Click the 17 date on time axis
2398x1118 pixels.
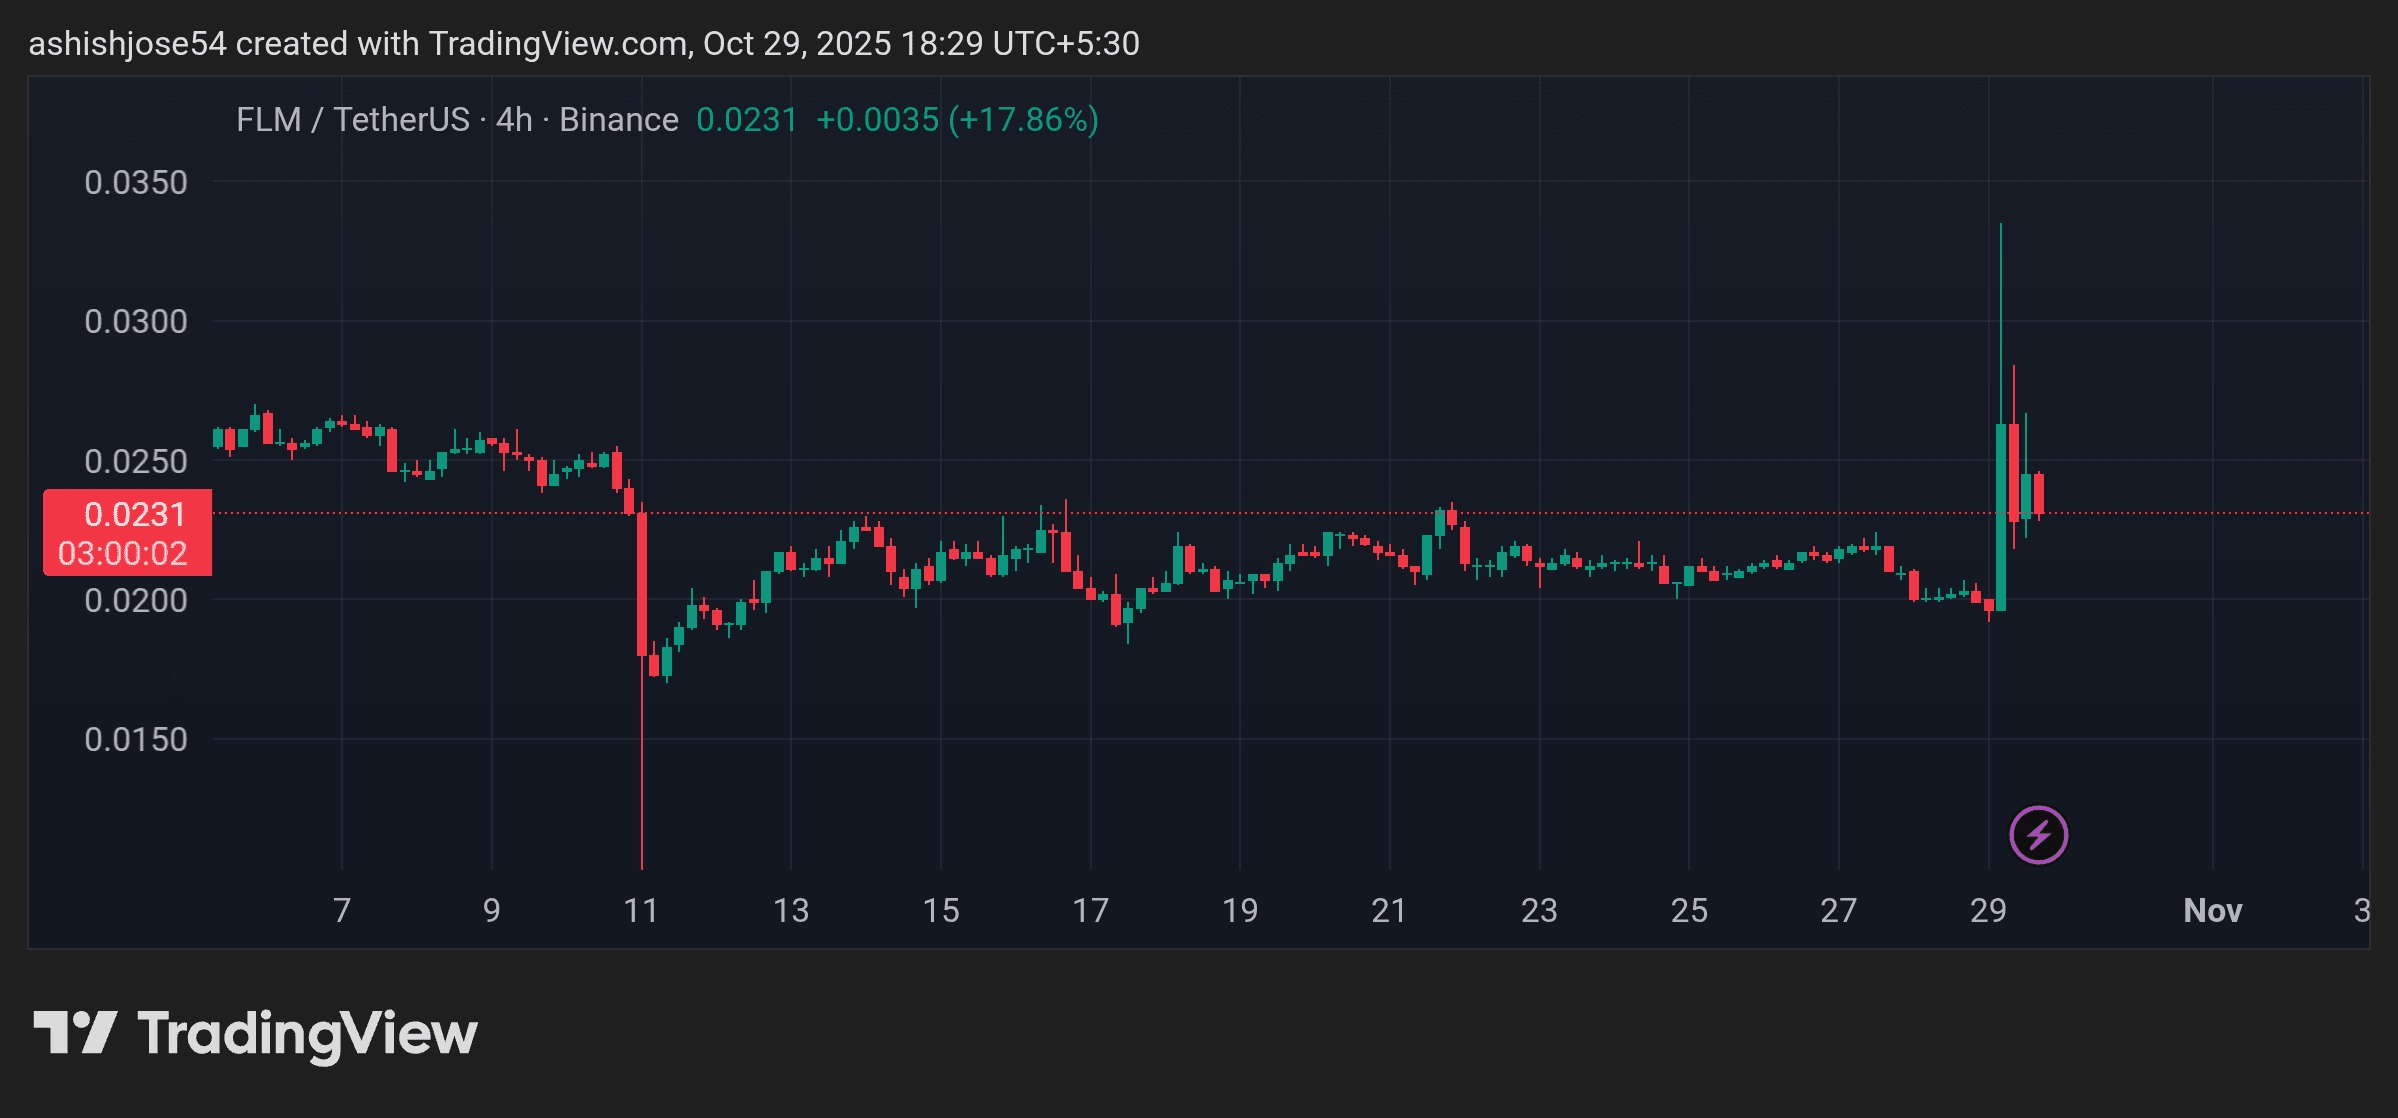click(1090, 911)
